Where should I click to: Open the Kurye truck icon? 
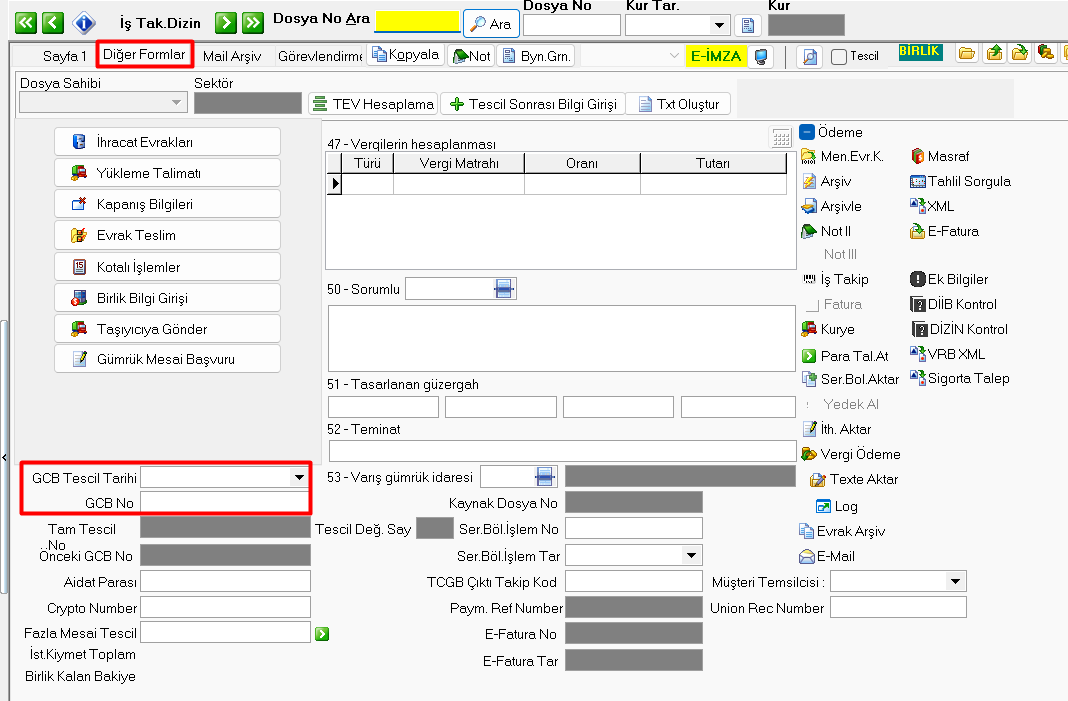point(809,329)
